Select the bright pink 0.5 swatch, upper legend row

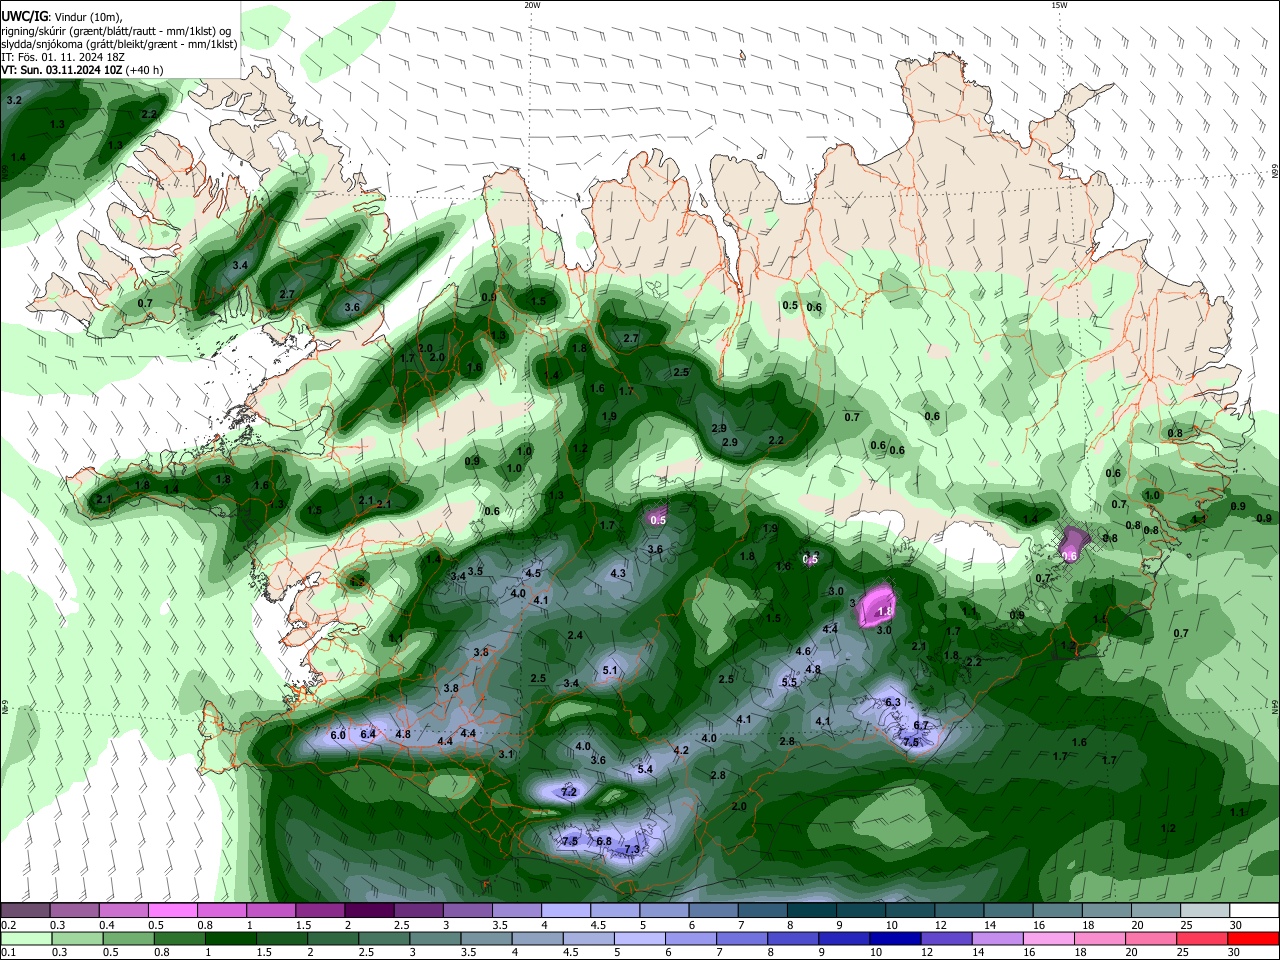172,911
